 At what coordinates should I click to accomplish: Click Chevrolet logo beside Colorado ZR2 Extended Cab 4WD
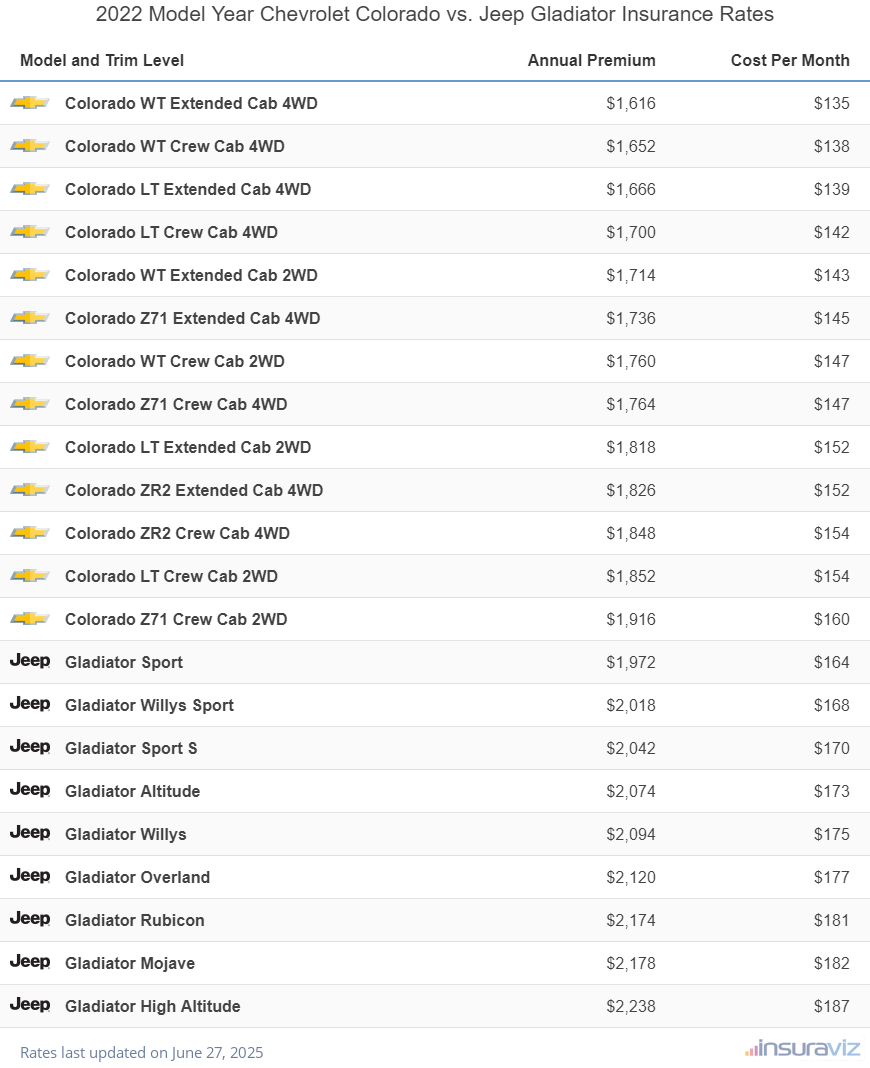pos(30,489)
